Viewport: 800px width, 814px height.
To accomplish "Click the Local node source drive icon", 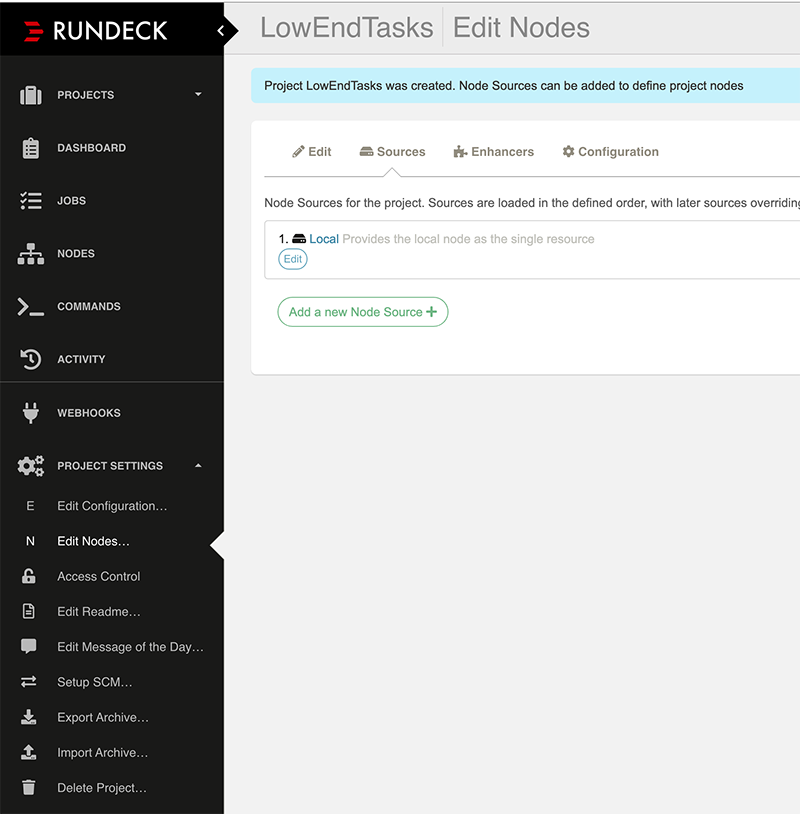I will 299,239.
